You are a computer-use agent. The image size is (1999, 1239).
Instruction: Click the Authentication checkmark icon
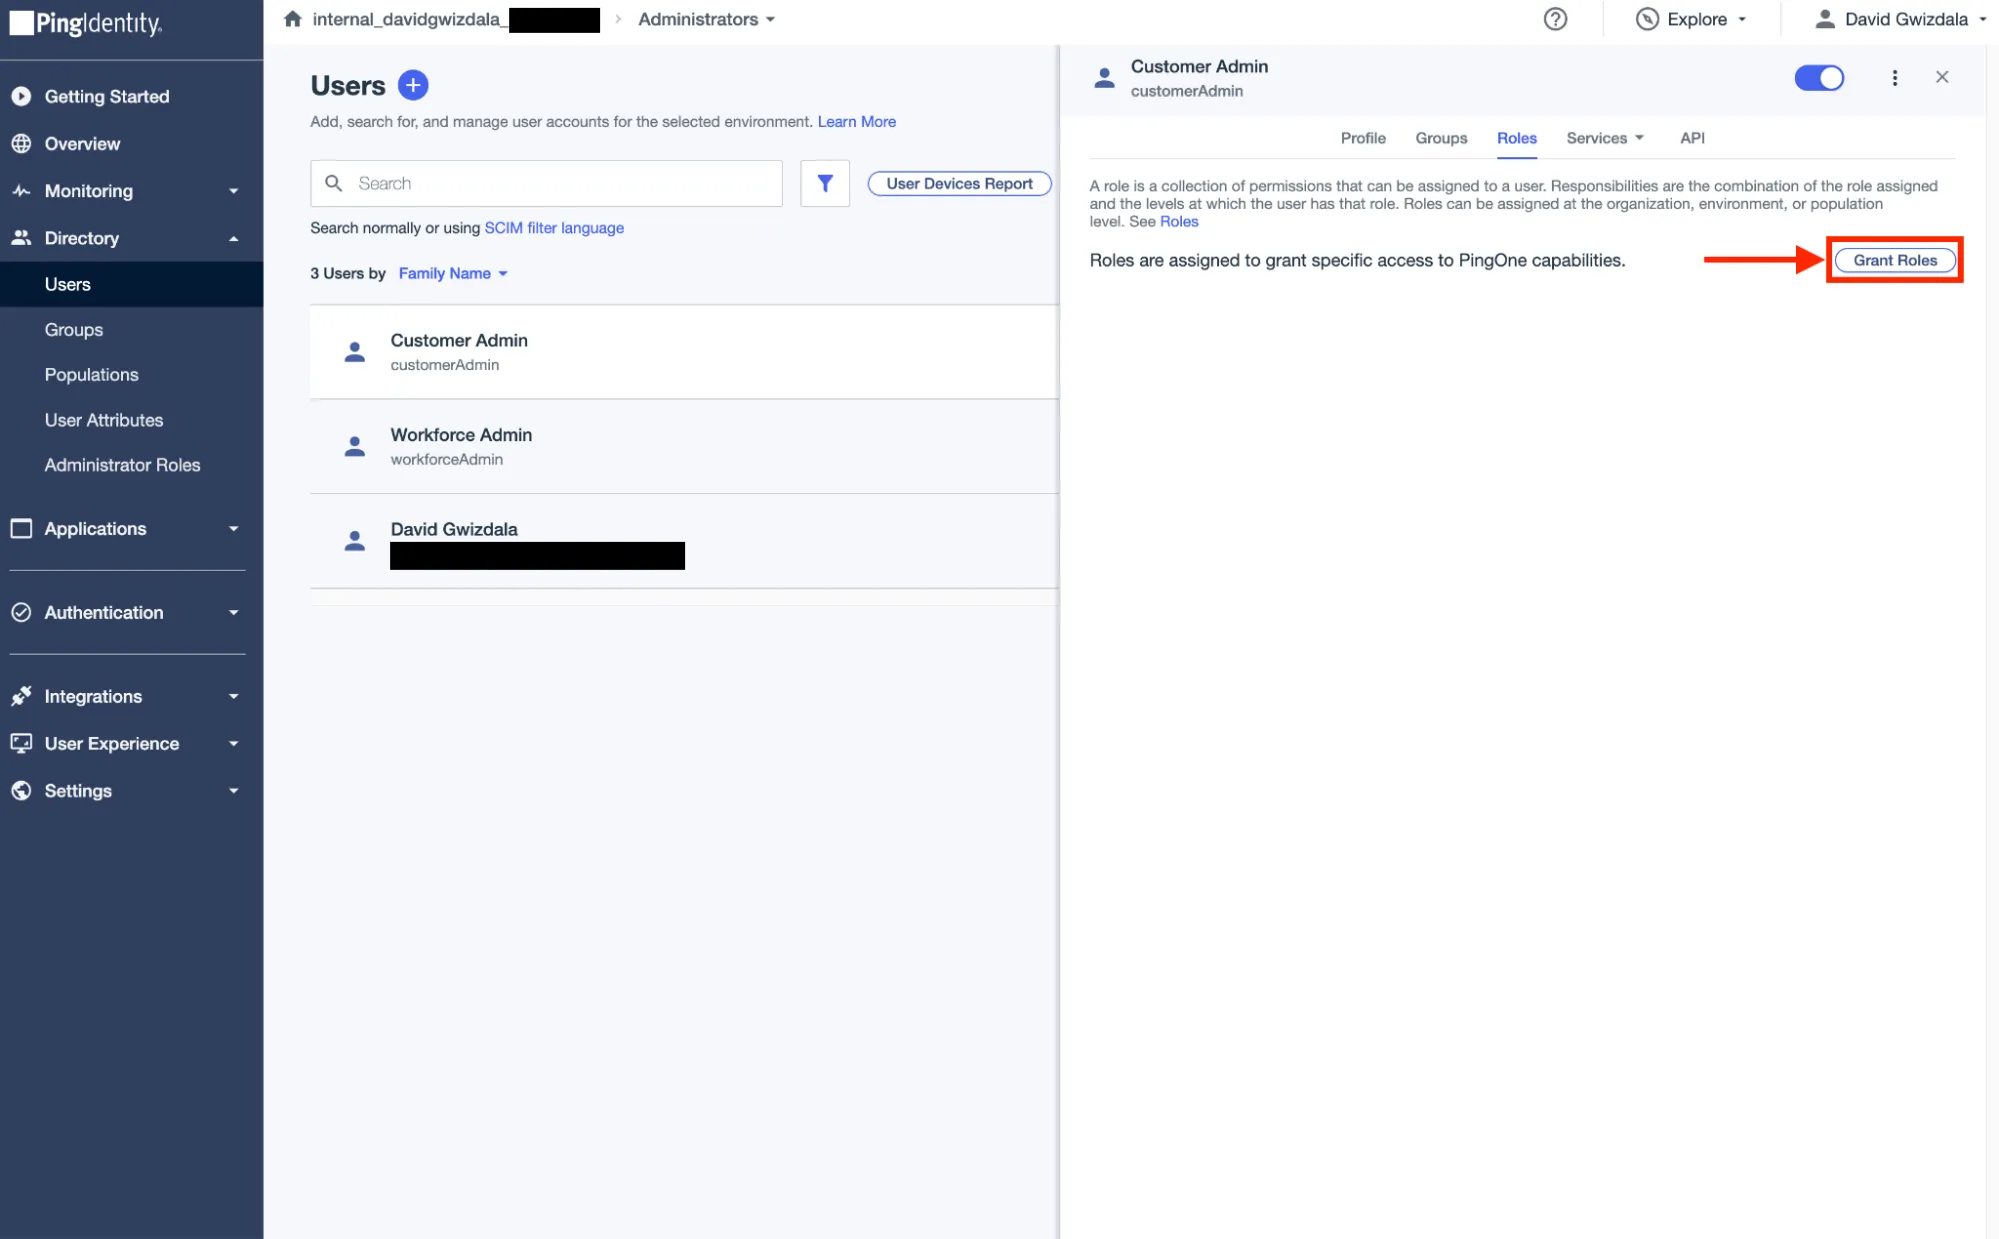(x=21, y=612)
